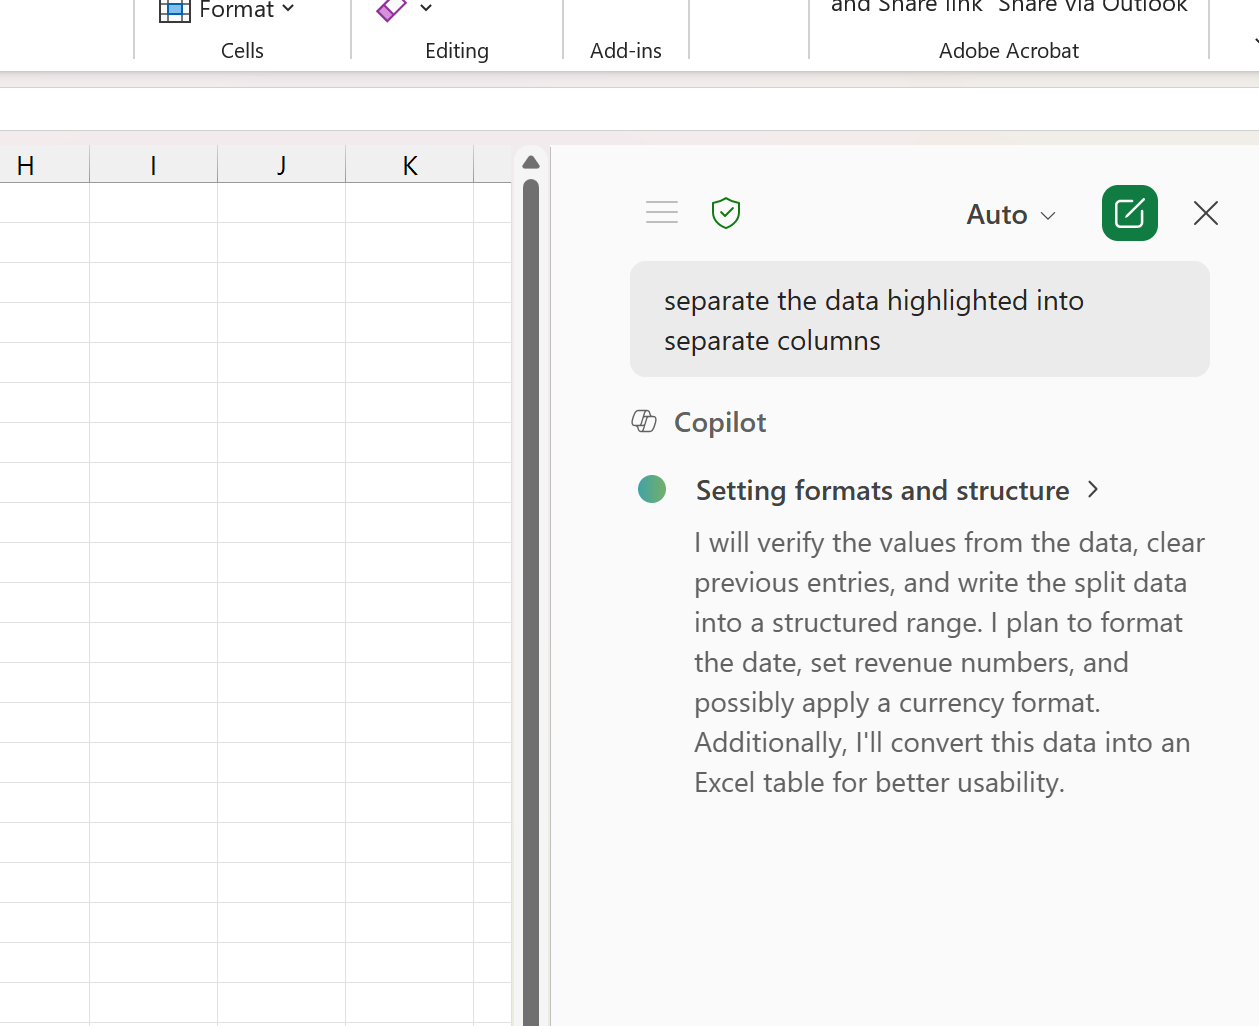Select the column J header
1259x1026 pixels.
point(281,164)
